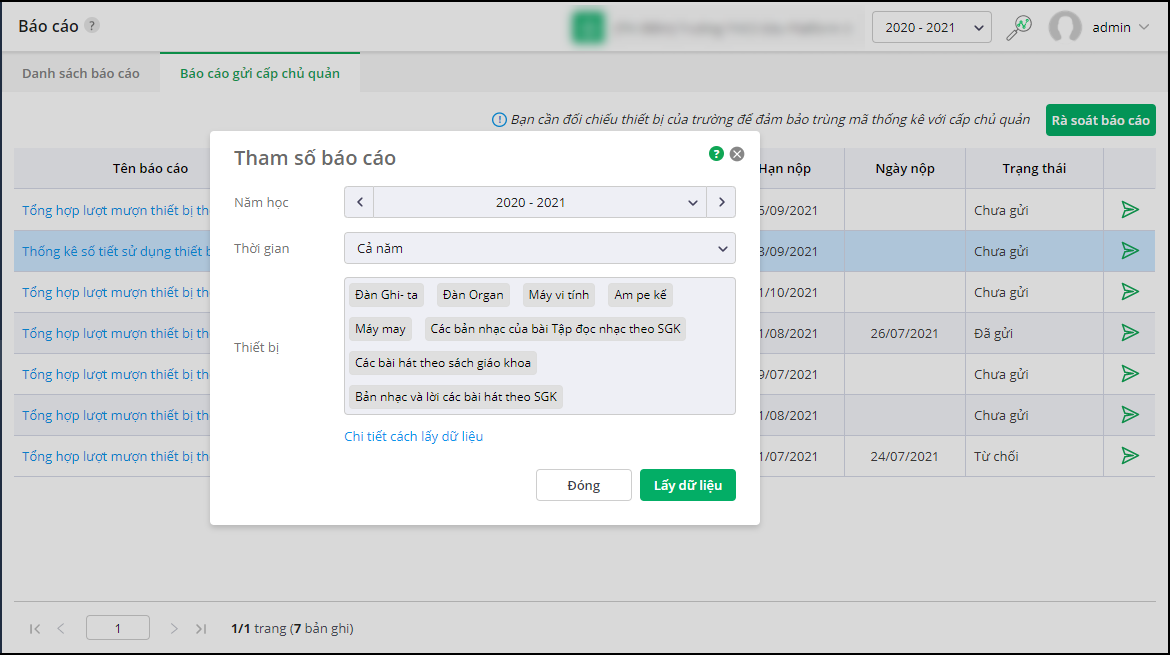1170x655 pixels.
Task: Select Báo cáo gửi cấp chủ quản tab
Action: (x=260, y=73)
